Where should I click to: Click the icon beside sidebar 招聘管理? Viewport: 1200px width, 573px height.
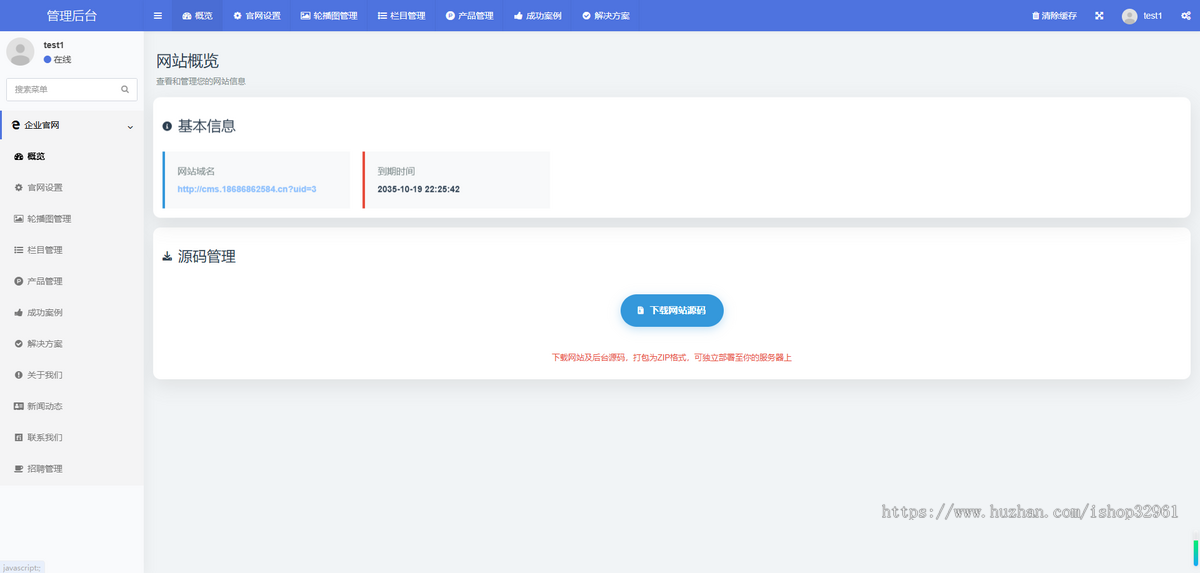pos(19,469)
